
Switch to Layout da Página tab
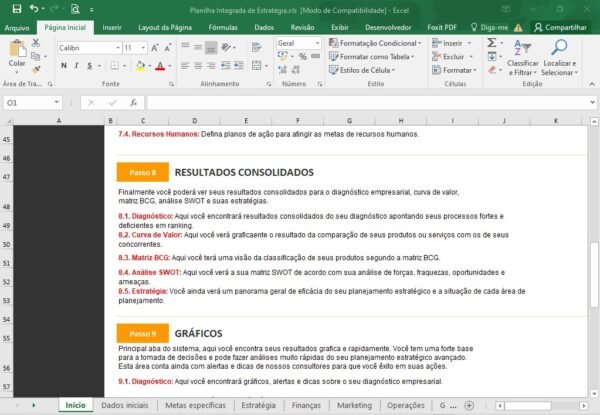tap(165, 28)
